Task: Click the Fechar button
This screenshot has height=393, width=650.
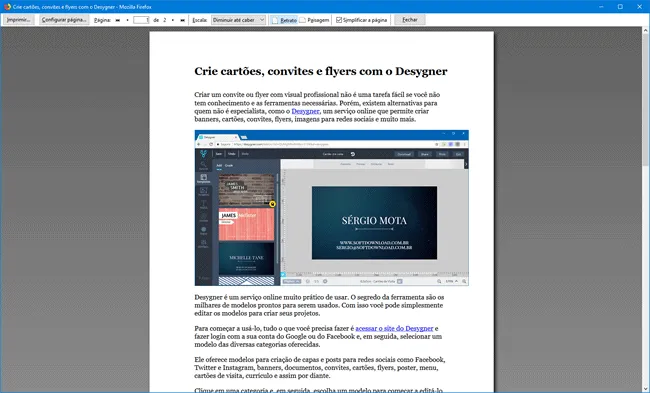Action: 410,20
